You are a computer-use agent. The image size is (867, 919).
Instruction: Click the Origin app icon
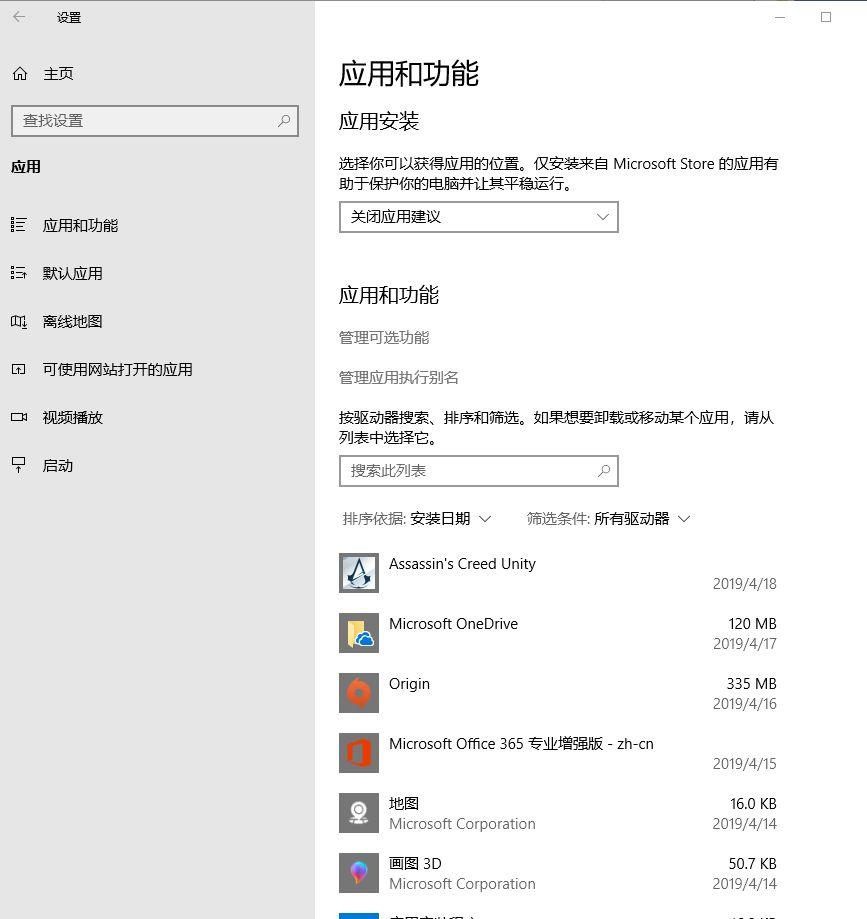[359, 693]
